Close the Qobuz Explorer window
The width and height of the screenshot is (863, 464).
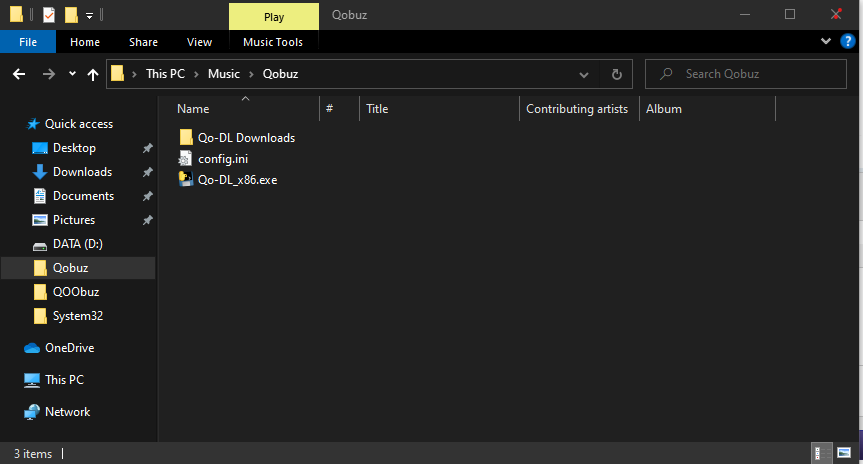click(836, 14)
